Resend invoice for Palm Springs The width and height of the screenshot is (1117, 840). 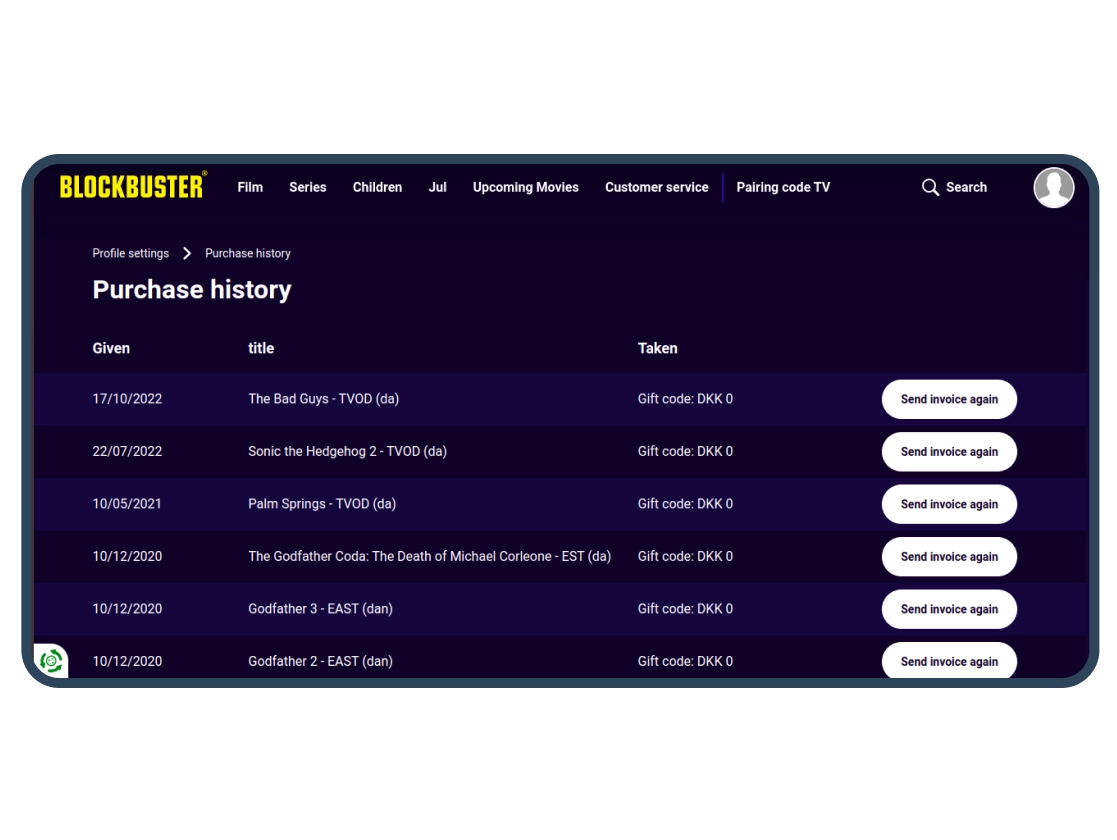click(x=949, y=504)
